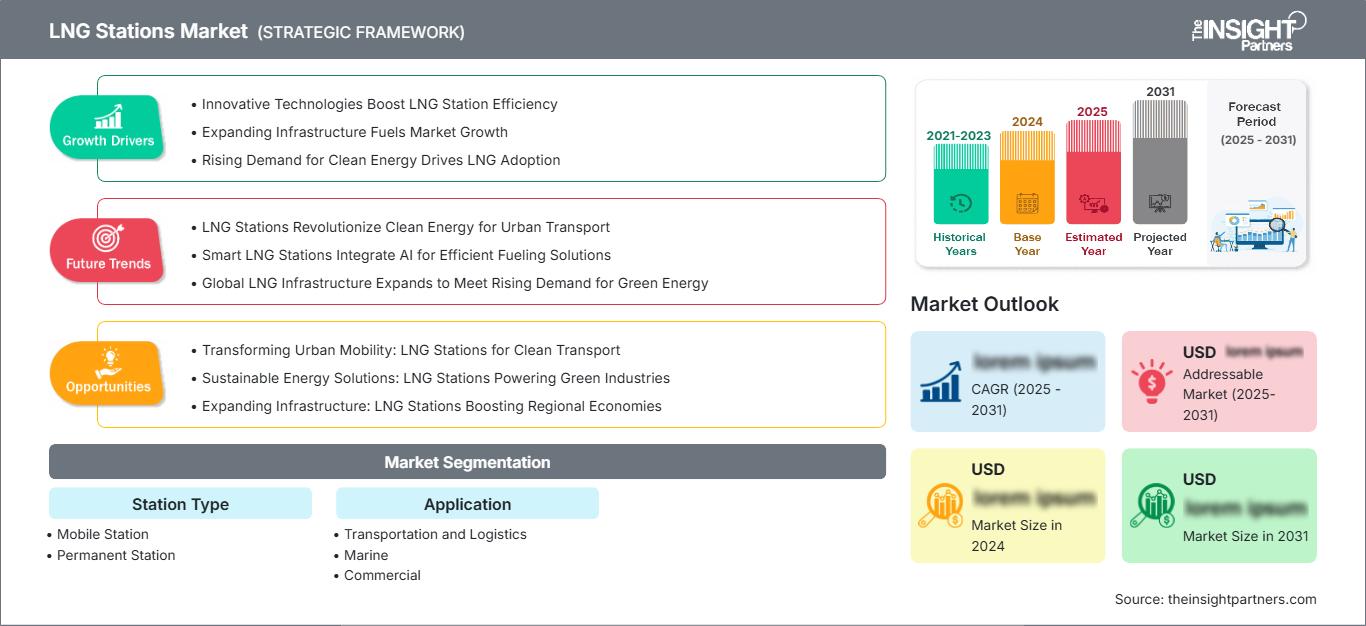Click the 2025 red estimated bar
This screenshot has height=626, width=1366.
pyautogui.click(x=1093, y=172)
